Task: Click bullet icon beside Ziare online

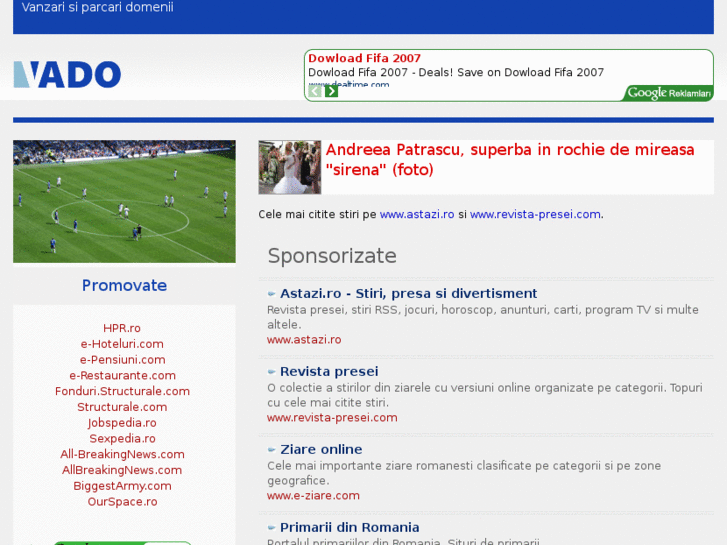Action: (x=272, y=449)
